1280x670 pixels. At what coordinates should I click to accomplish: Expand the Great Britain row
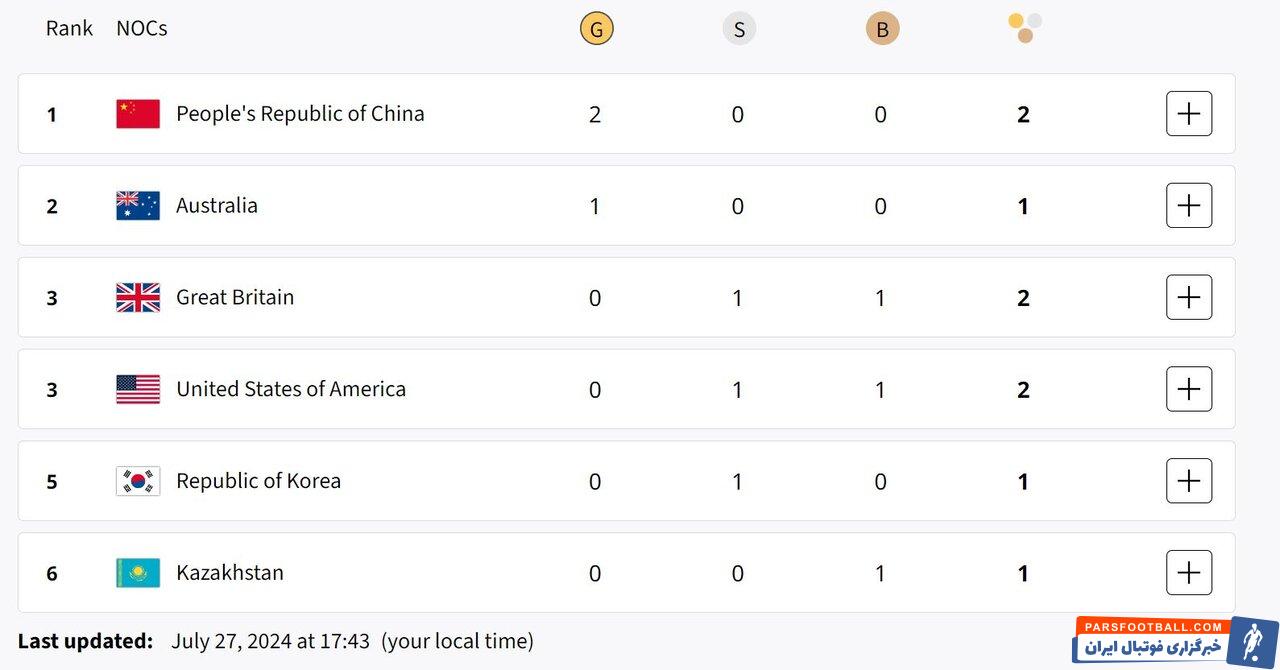tap(1189, 298)
